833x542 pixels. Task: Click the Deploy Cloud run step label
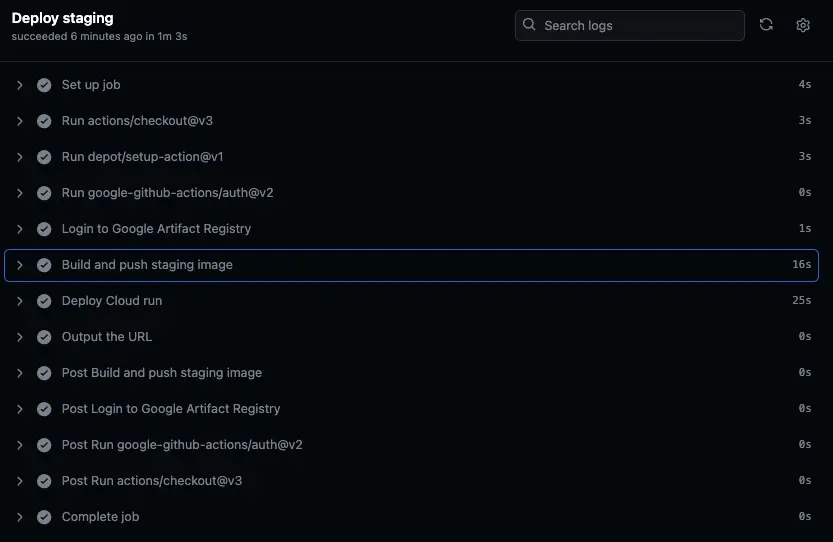[x=111, y=301]
